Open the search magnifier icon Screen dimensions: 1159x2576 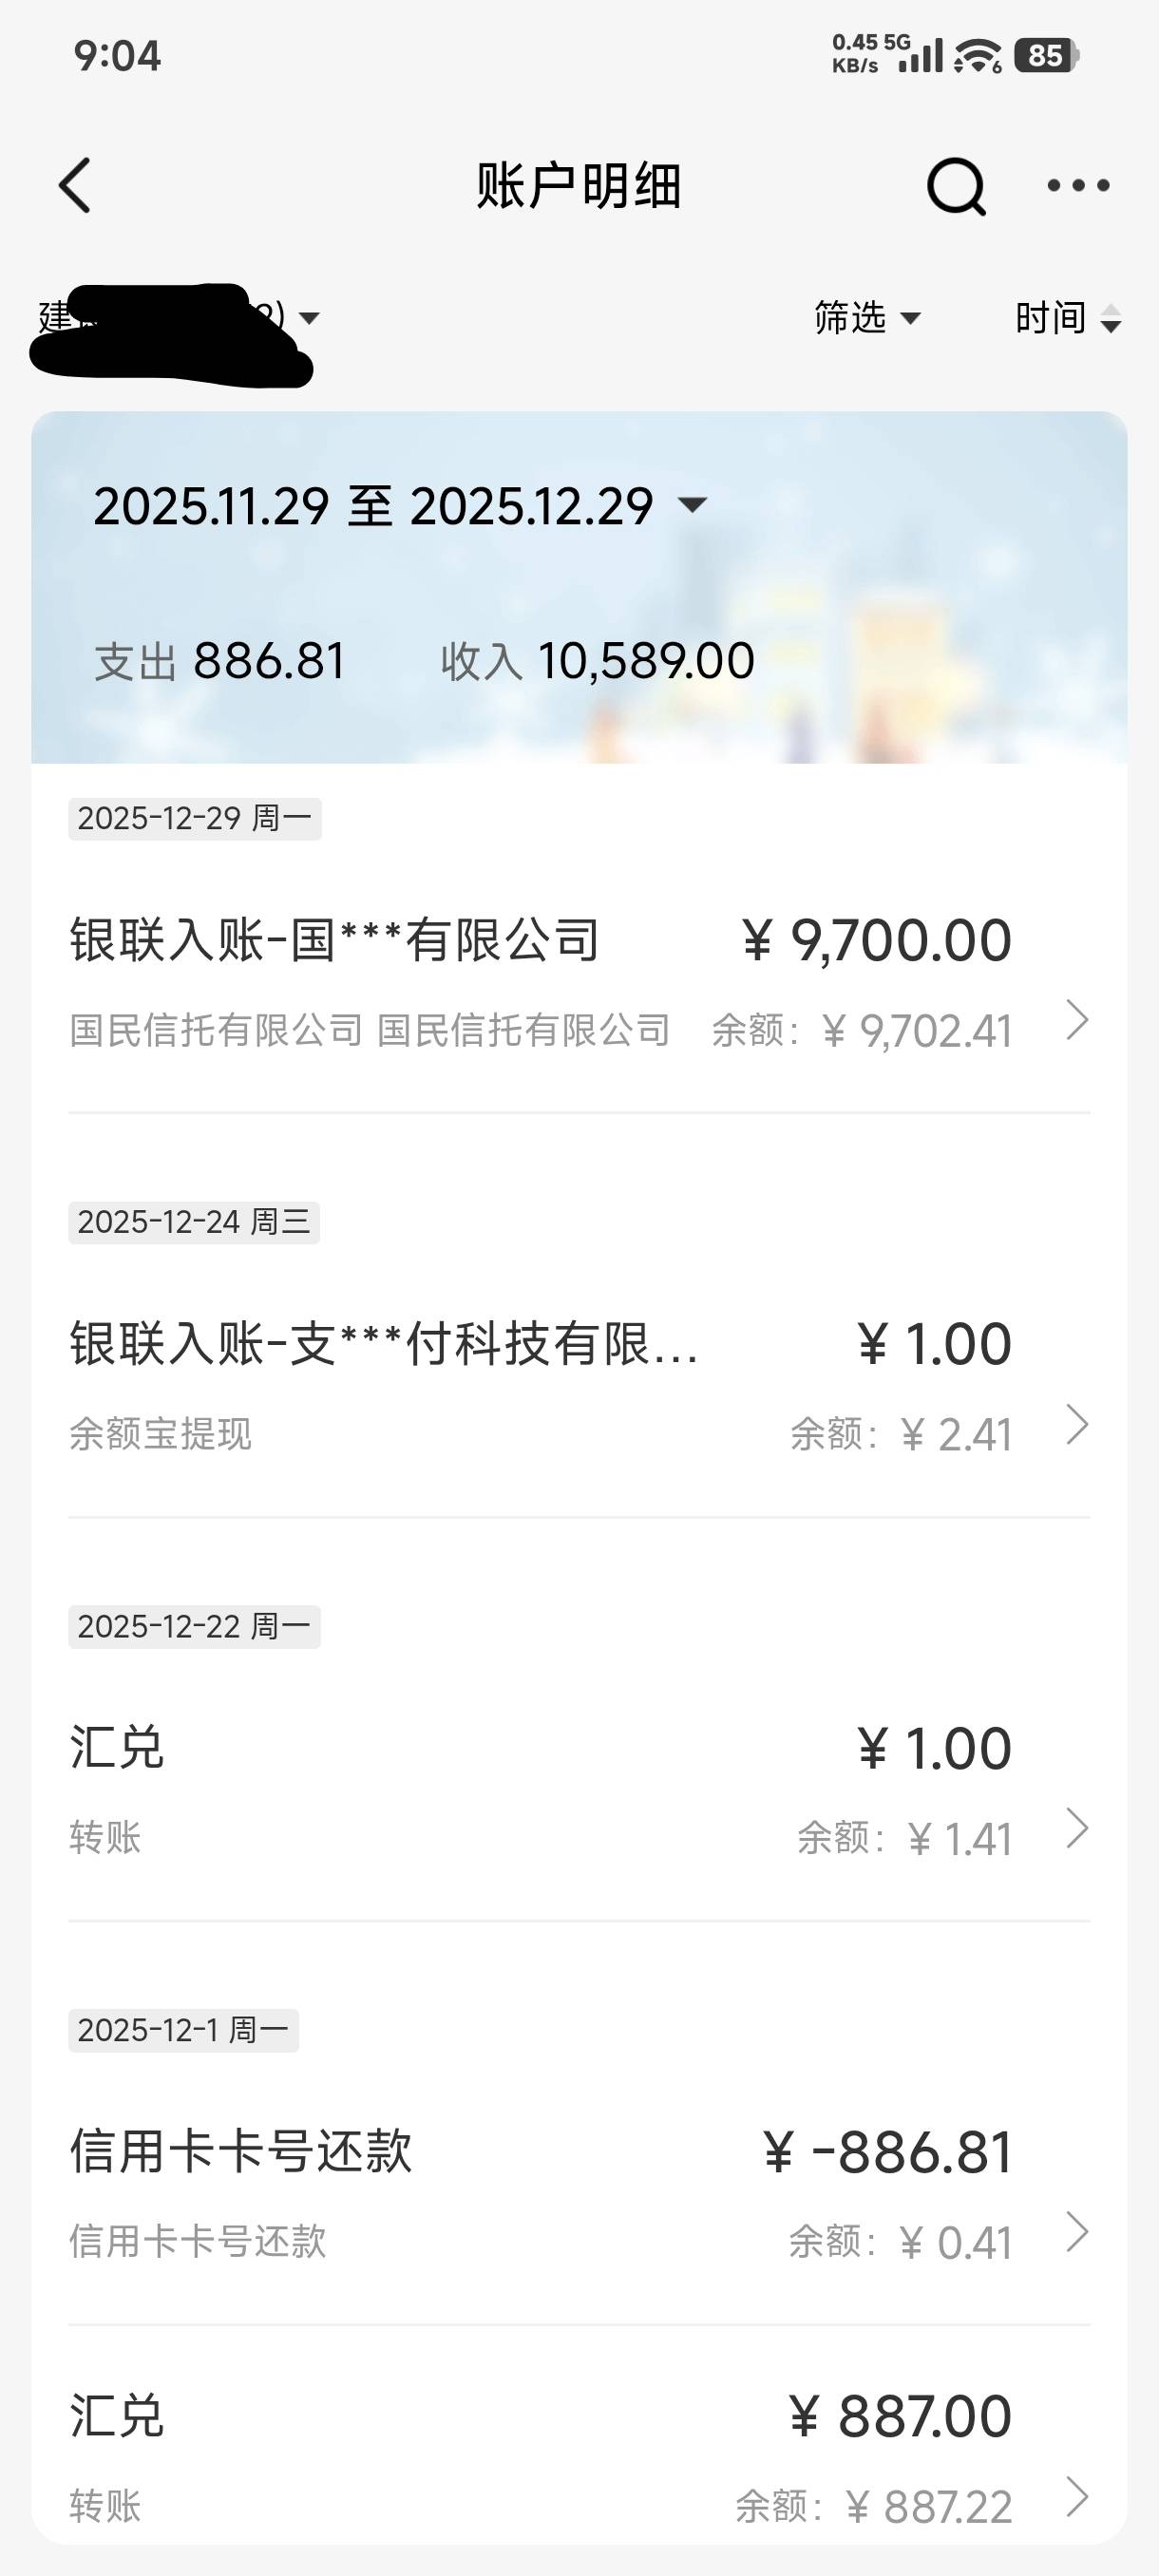click(956, 186)
